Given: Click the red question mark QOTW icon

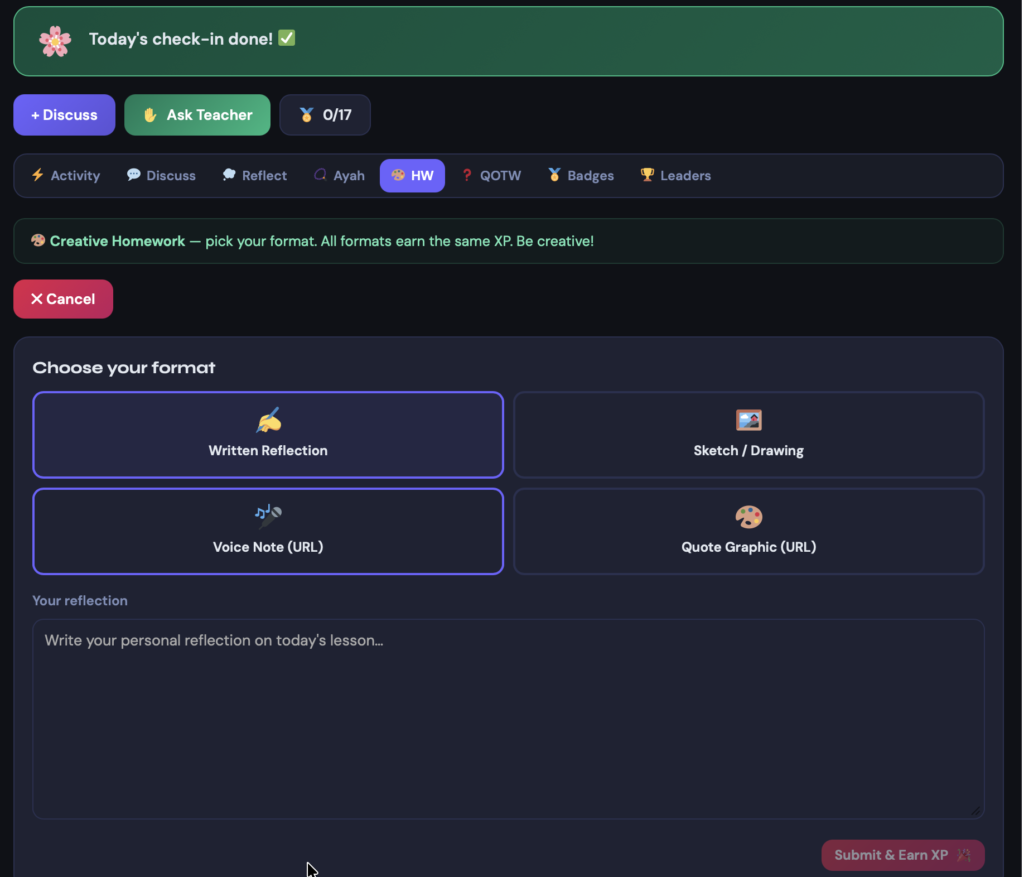Looking at the screenshot, I should click(467, 175).
